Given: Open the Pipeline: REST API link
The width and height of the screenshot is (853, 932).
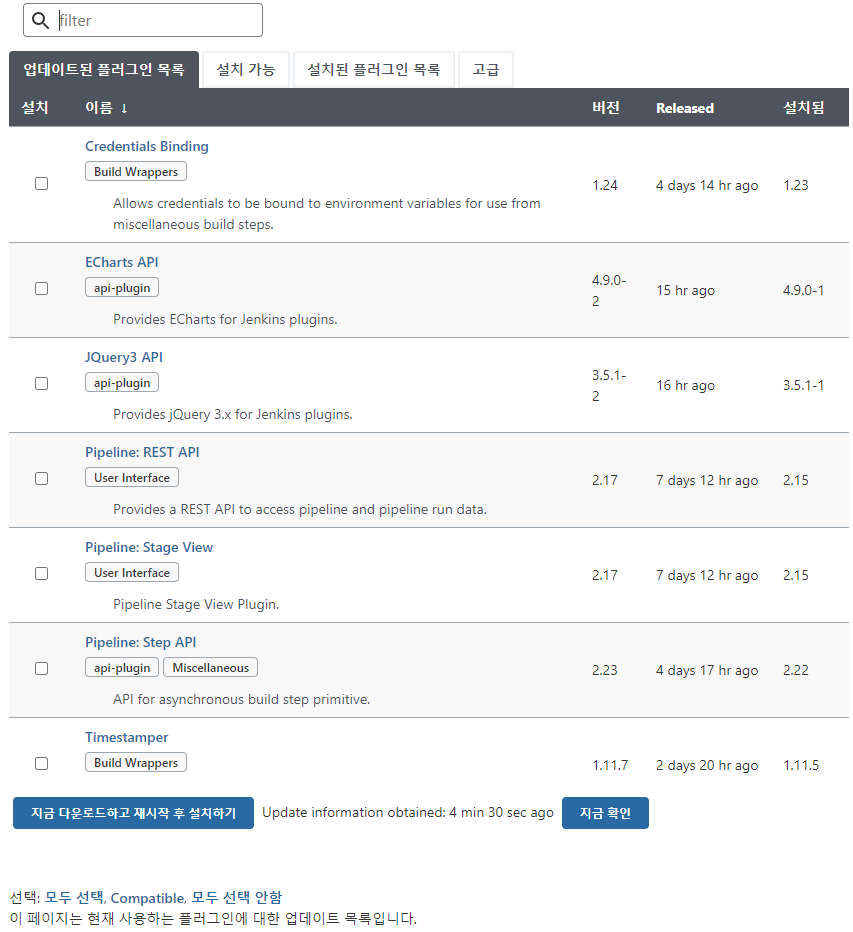Looking at the screenshot, I should (x=142, y=452).
